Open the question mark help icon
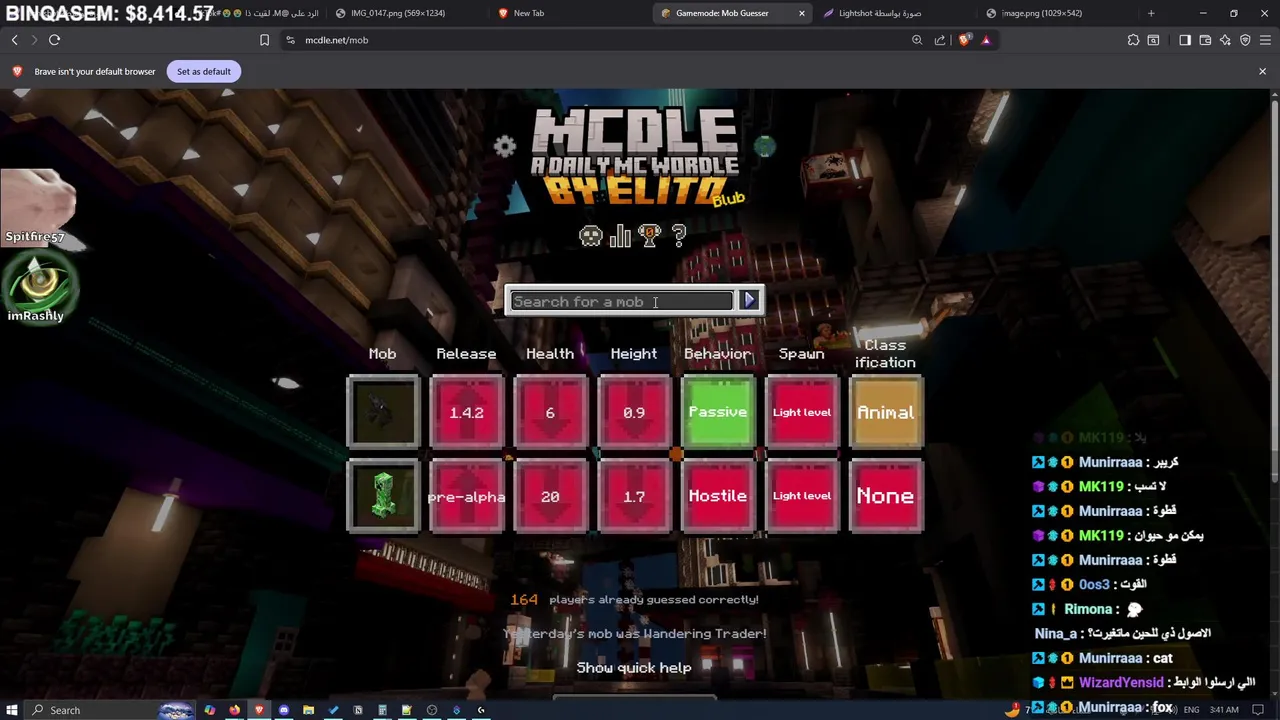1280x720 pixels. (x=679, y=236)
